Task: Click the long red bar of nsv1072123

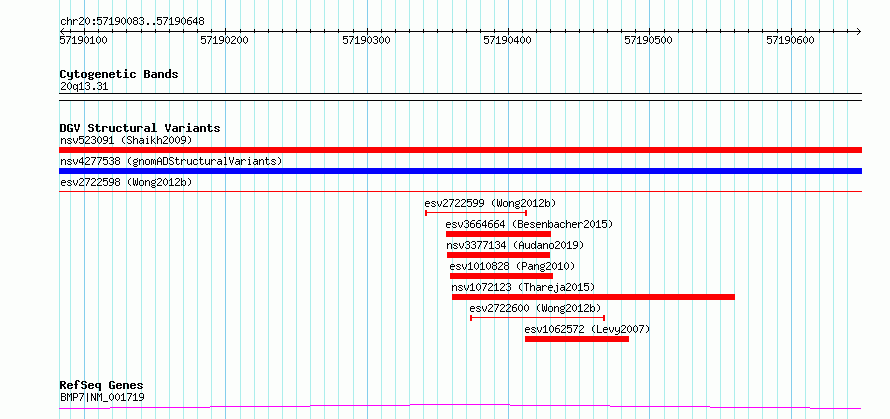Action: tap(593, 297)
